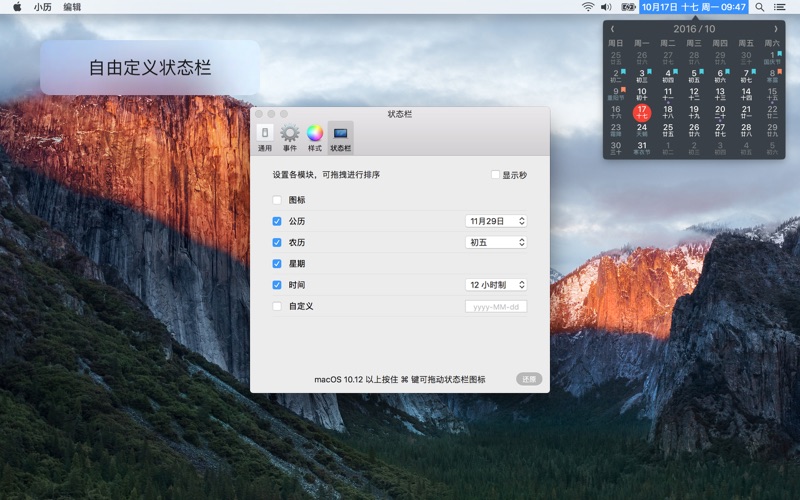Open the 样式 (Style) color wheel pane
800x500 pixels.
pyautogui.click(x=315, y=137)
